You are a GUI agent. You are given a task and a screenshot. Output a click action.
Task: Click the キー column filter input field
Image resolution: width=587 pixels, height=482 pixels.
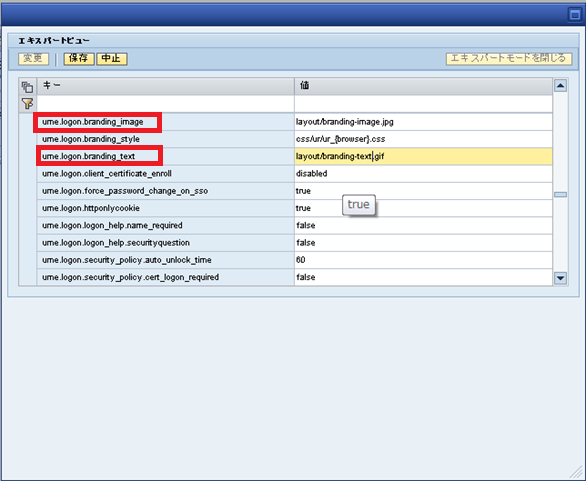click(x=165, y=104)
